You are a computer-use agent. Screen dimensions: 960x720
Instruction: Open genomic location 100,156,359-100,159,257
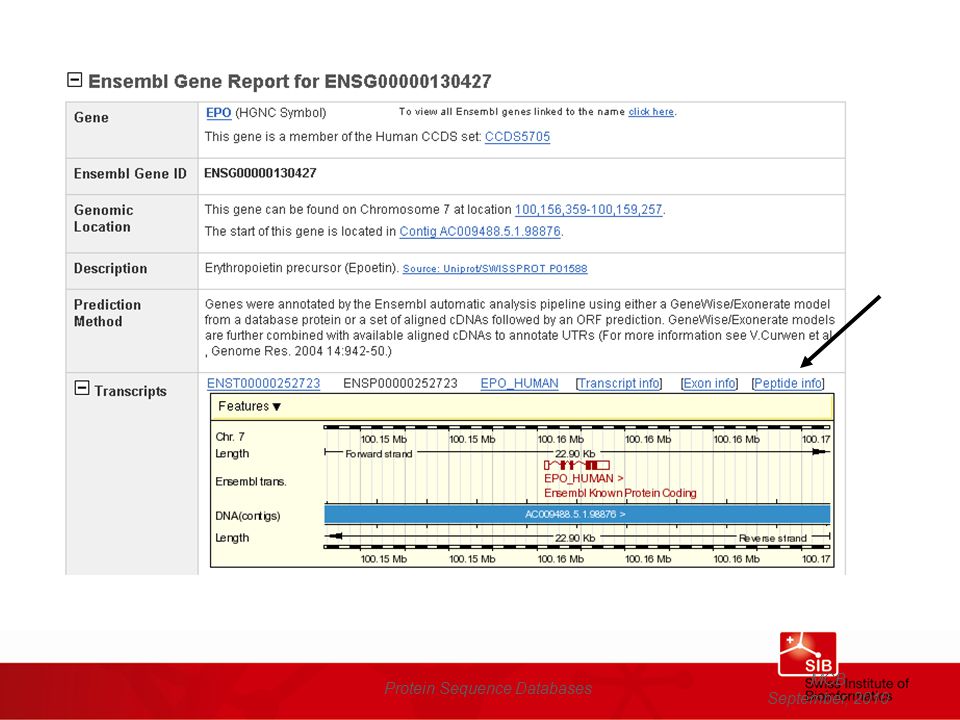point(588,209)
